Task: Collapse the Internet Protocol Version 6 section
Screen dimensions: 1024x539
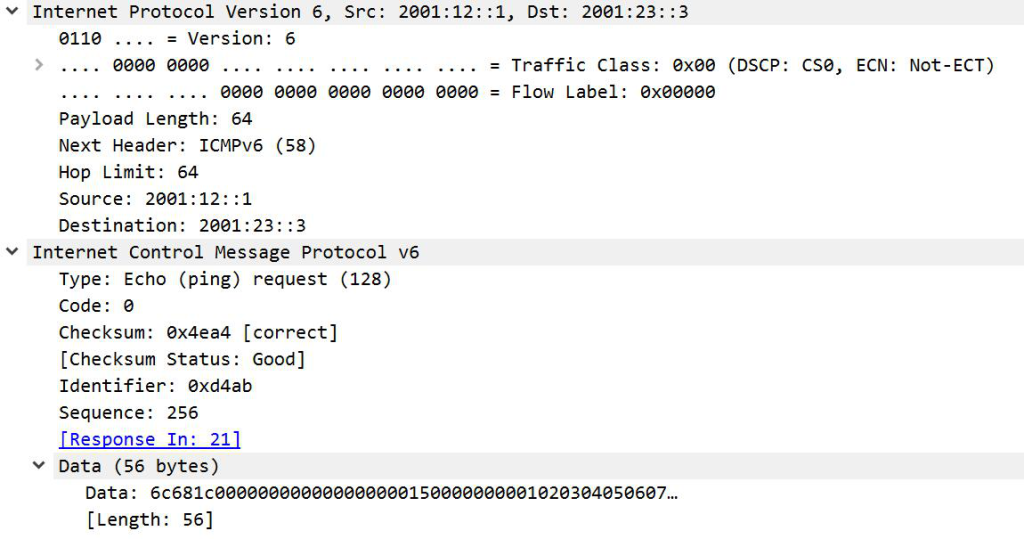Action: click(12, 11)
